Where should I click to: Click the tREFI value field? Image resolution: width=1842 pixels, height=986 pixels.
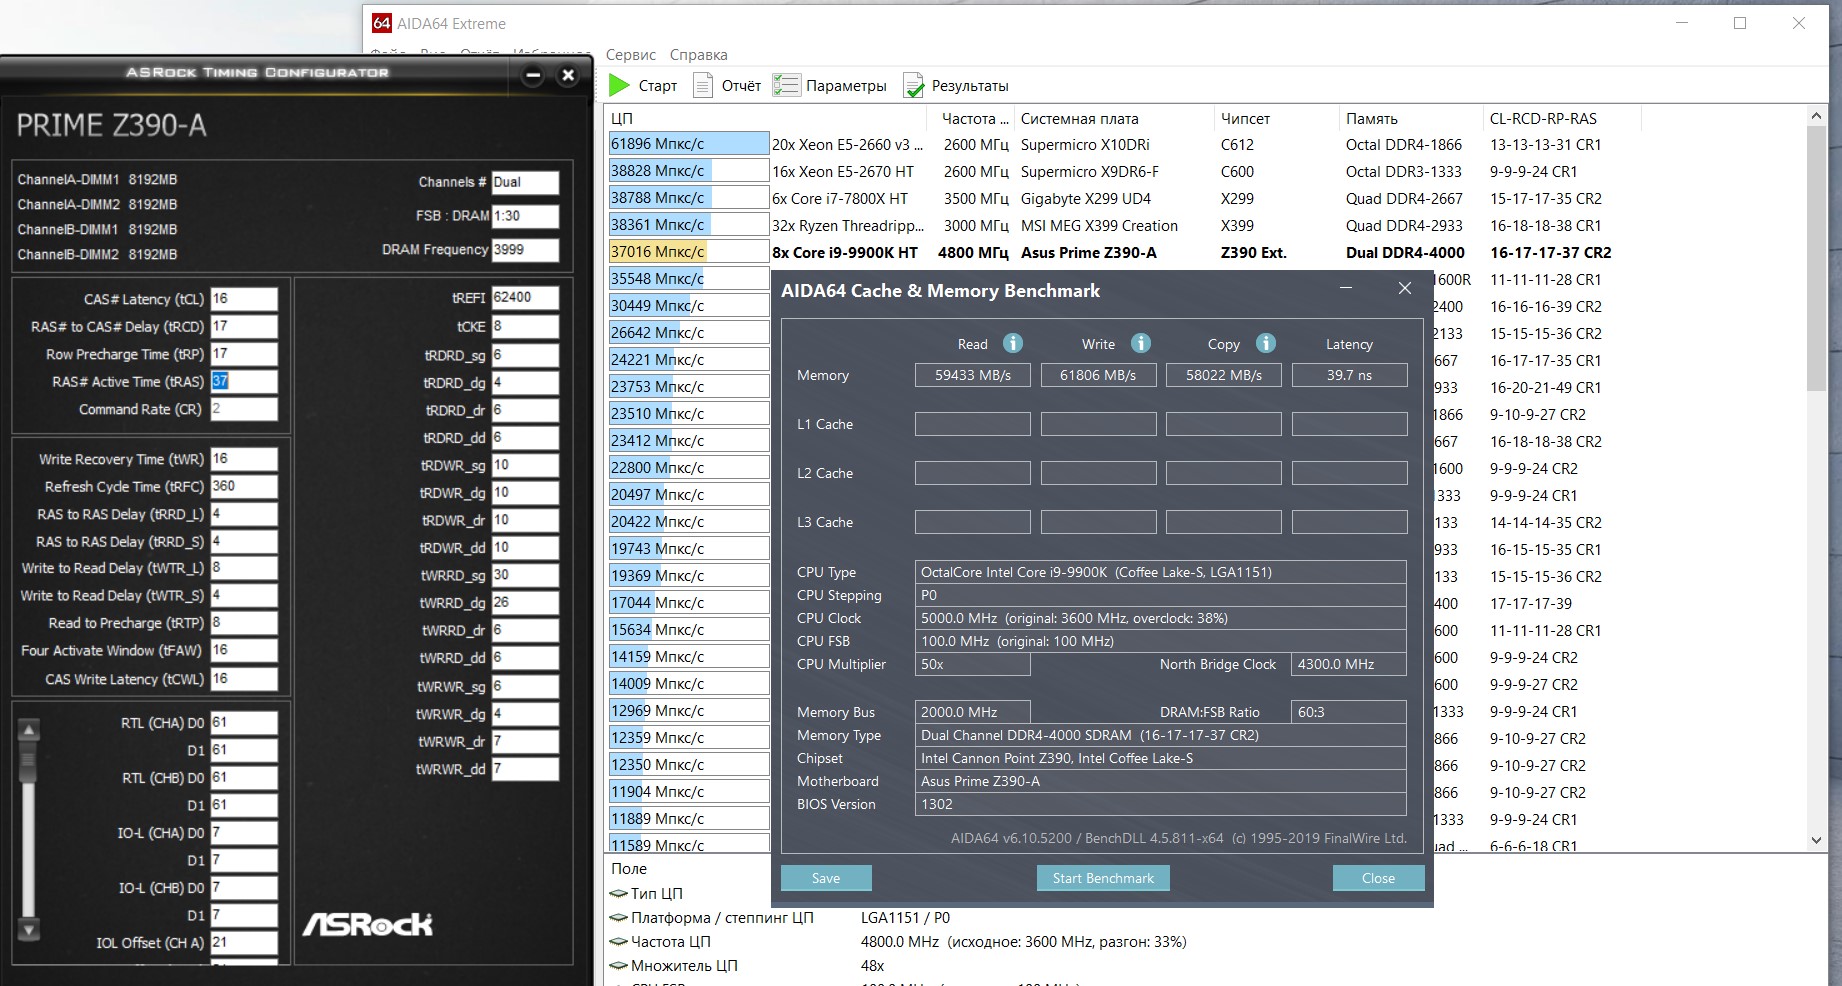point(525,298)
